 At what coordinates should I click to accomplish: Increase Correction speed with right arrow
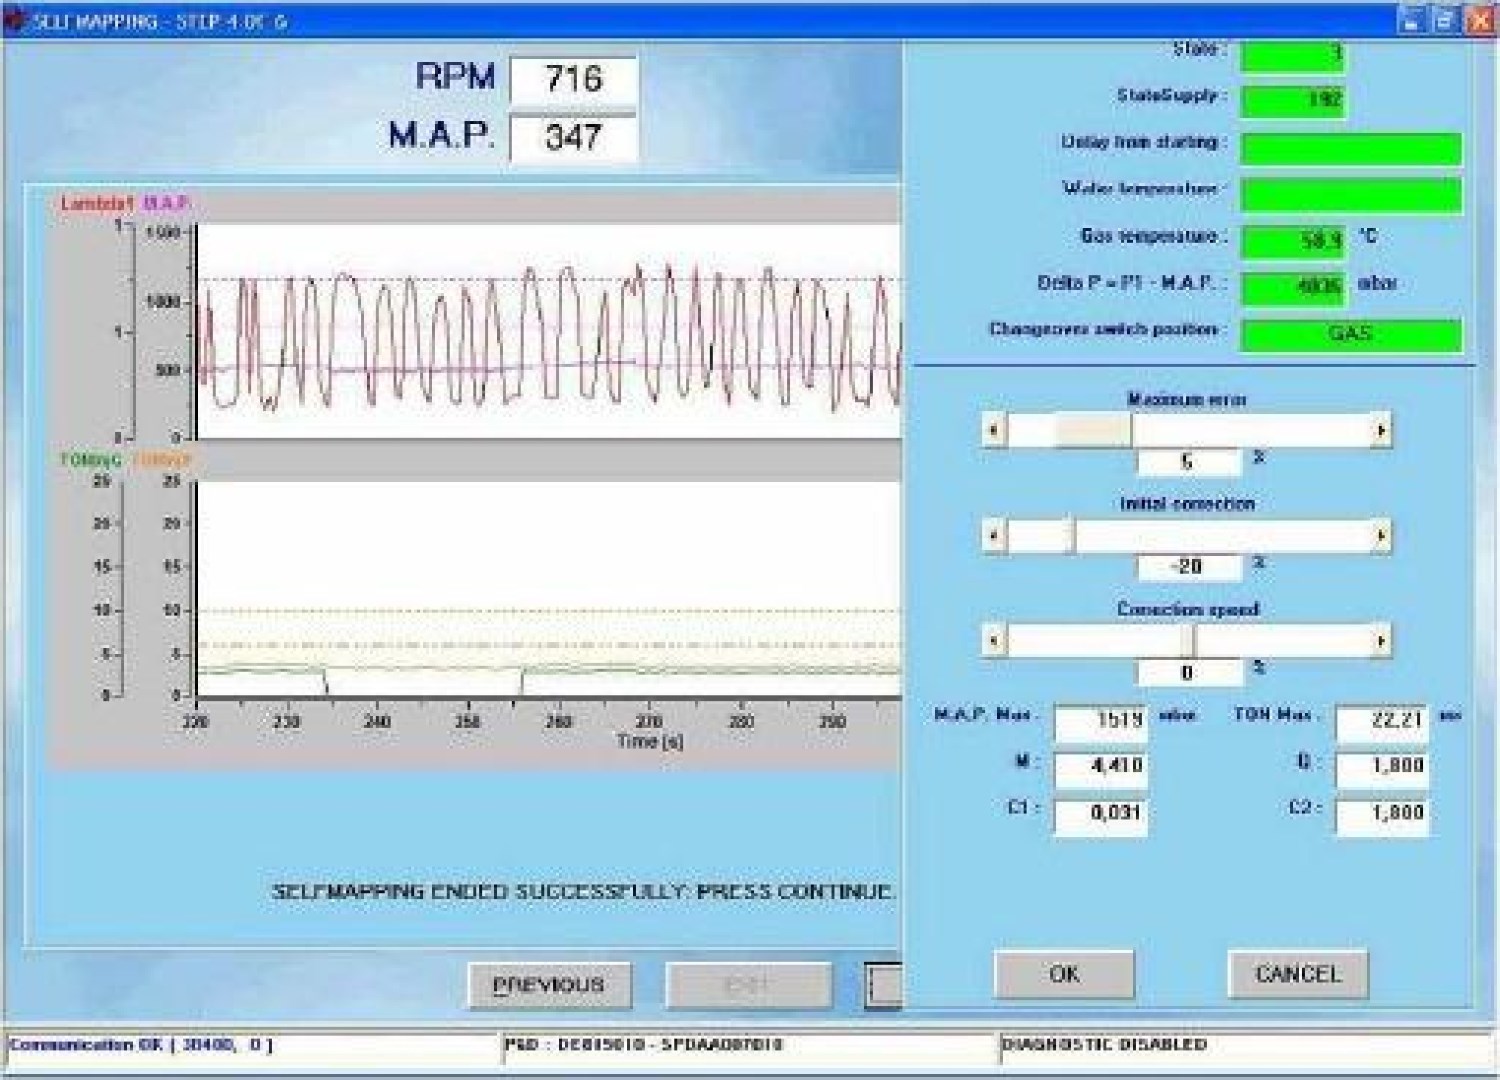(x=1381, y=641)
